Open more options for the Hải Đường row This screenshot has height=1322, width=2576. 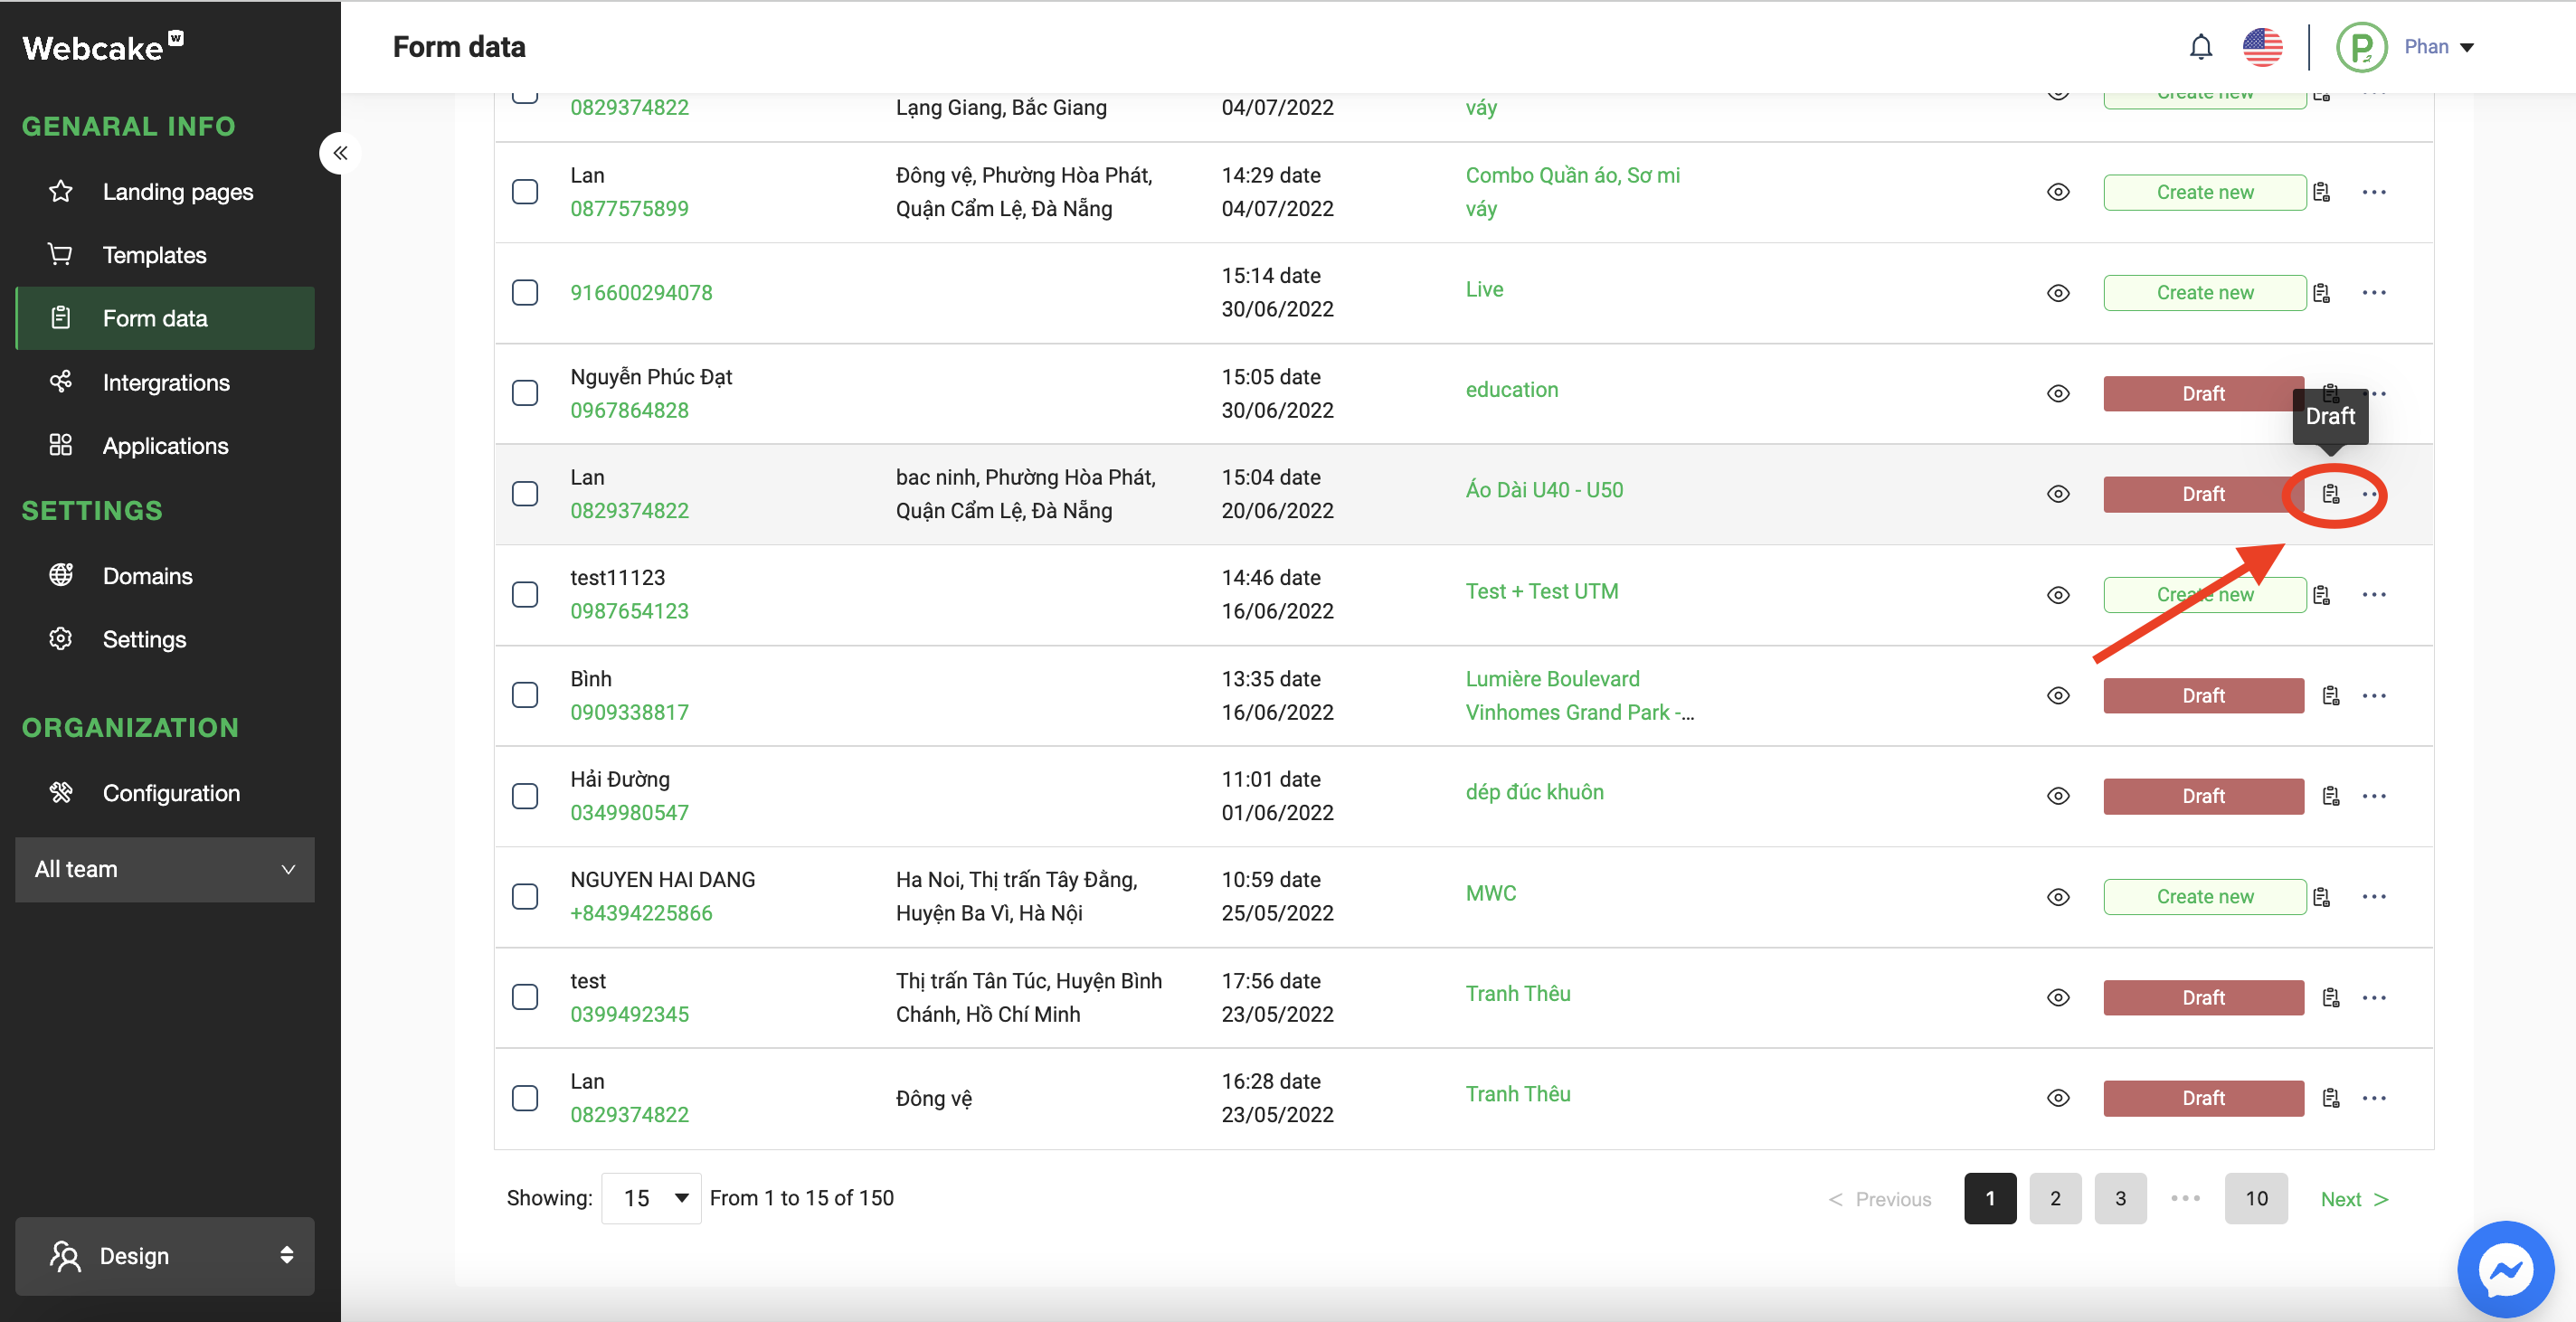click(2374, 796)
